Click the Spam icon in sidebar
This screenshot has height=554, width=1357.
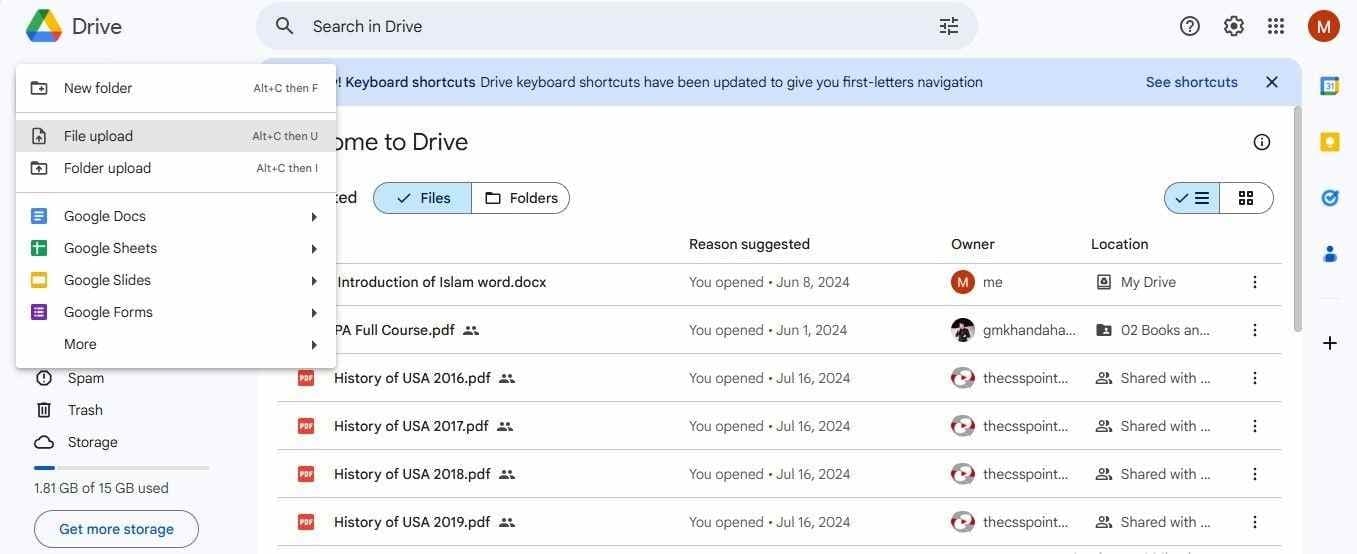44,378
